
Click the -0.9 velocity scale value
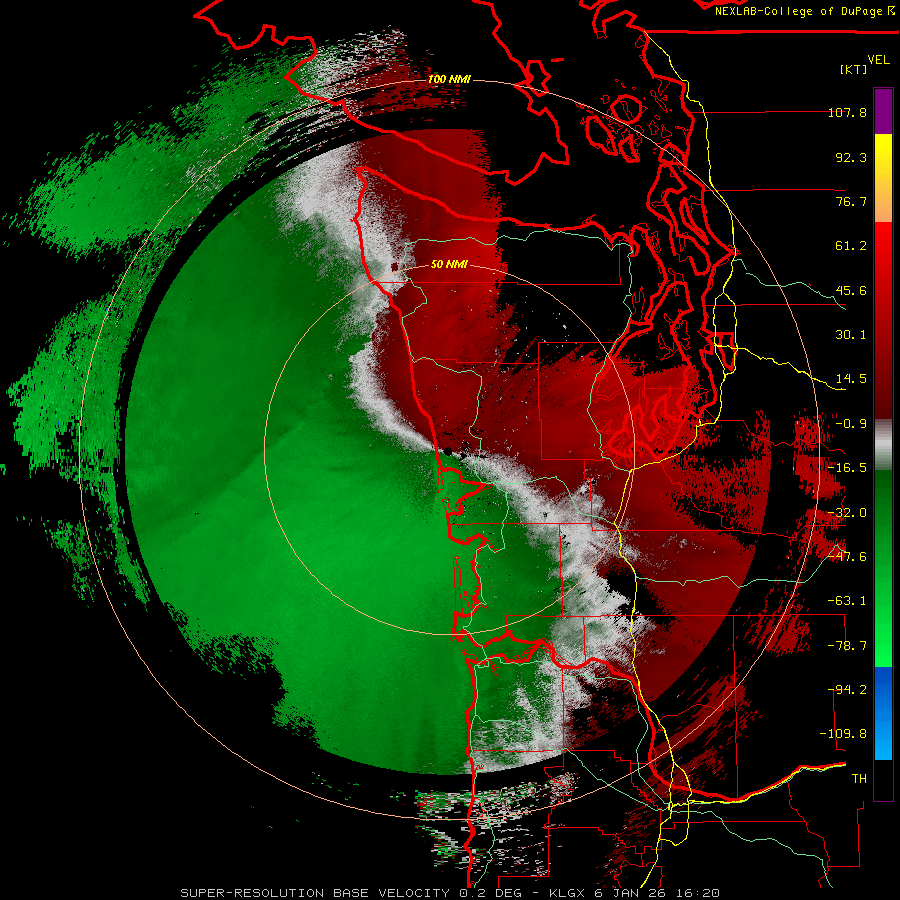[x=851, y=424]
